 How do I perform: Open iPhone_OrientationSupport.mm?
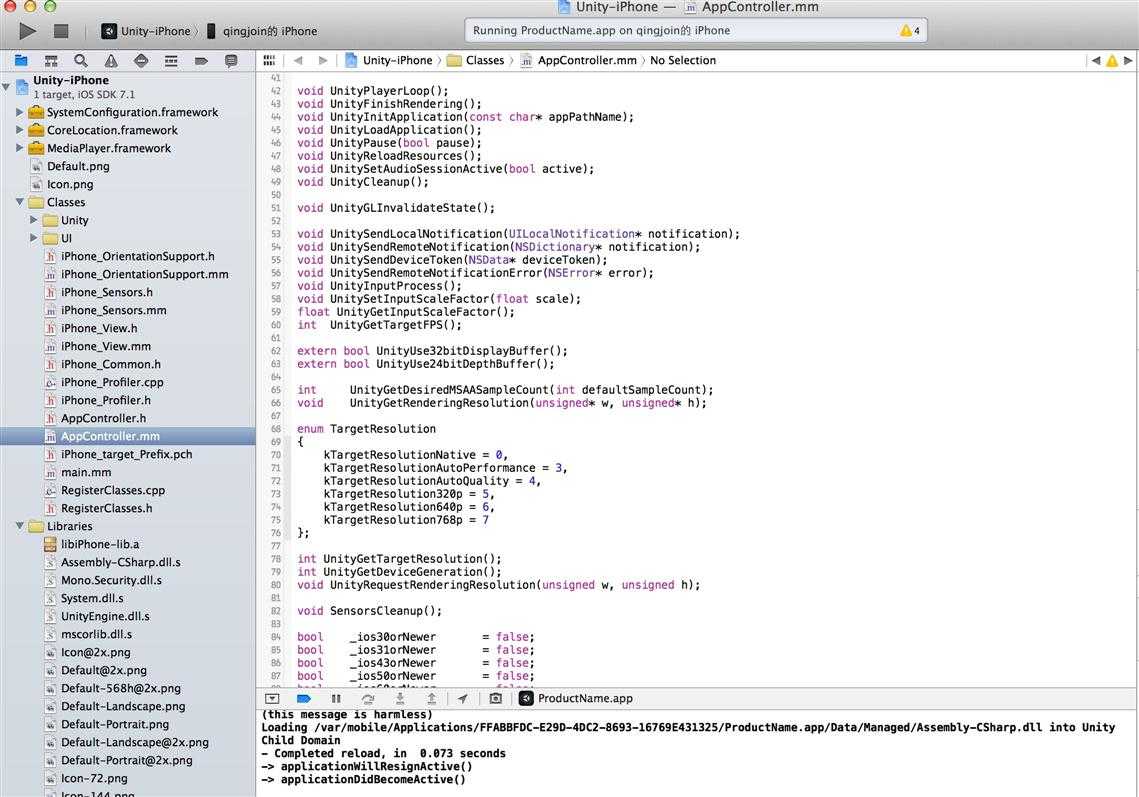tap(145, 274)
